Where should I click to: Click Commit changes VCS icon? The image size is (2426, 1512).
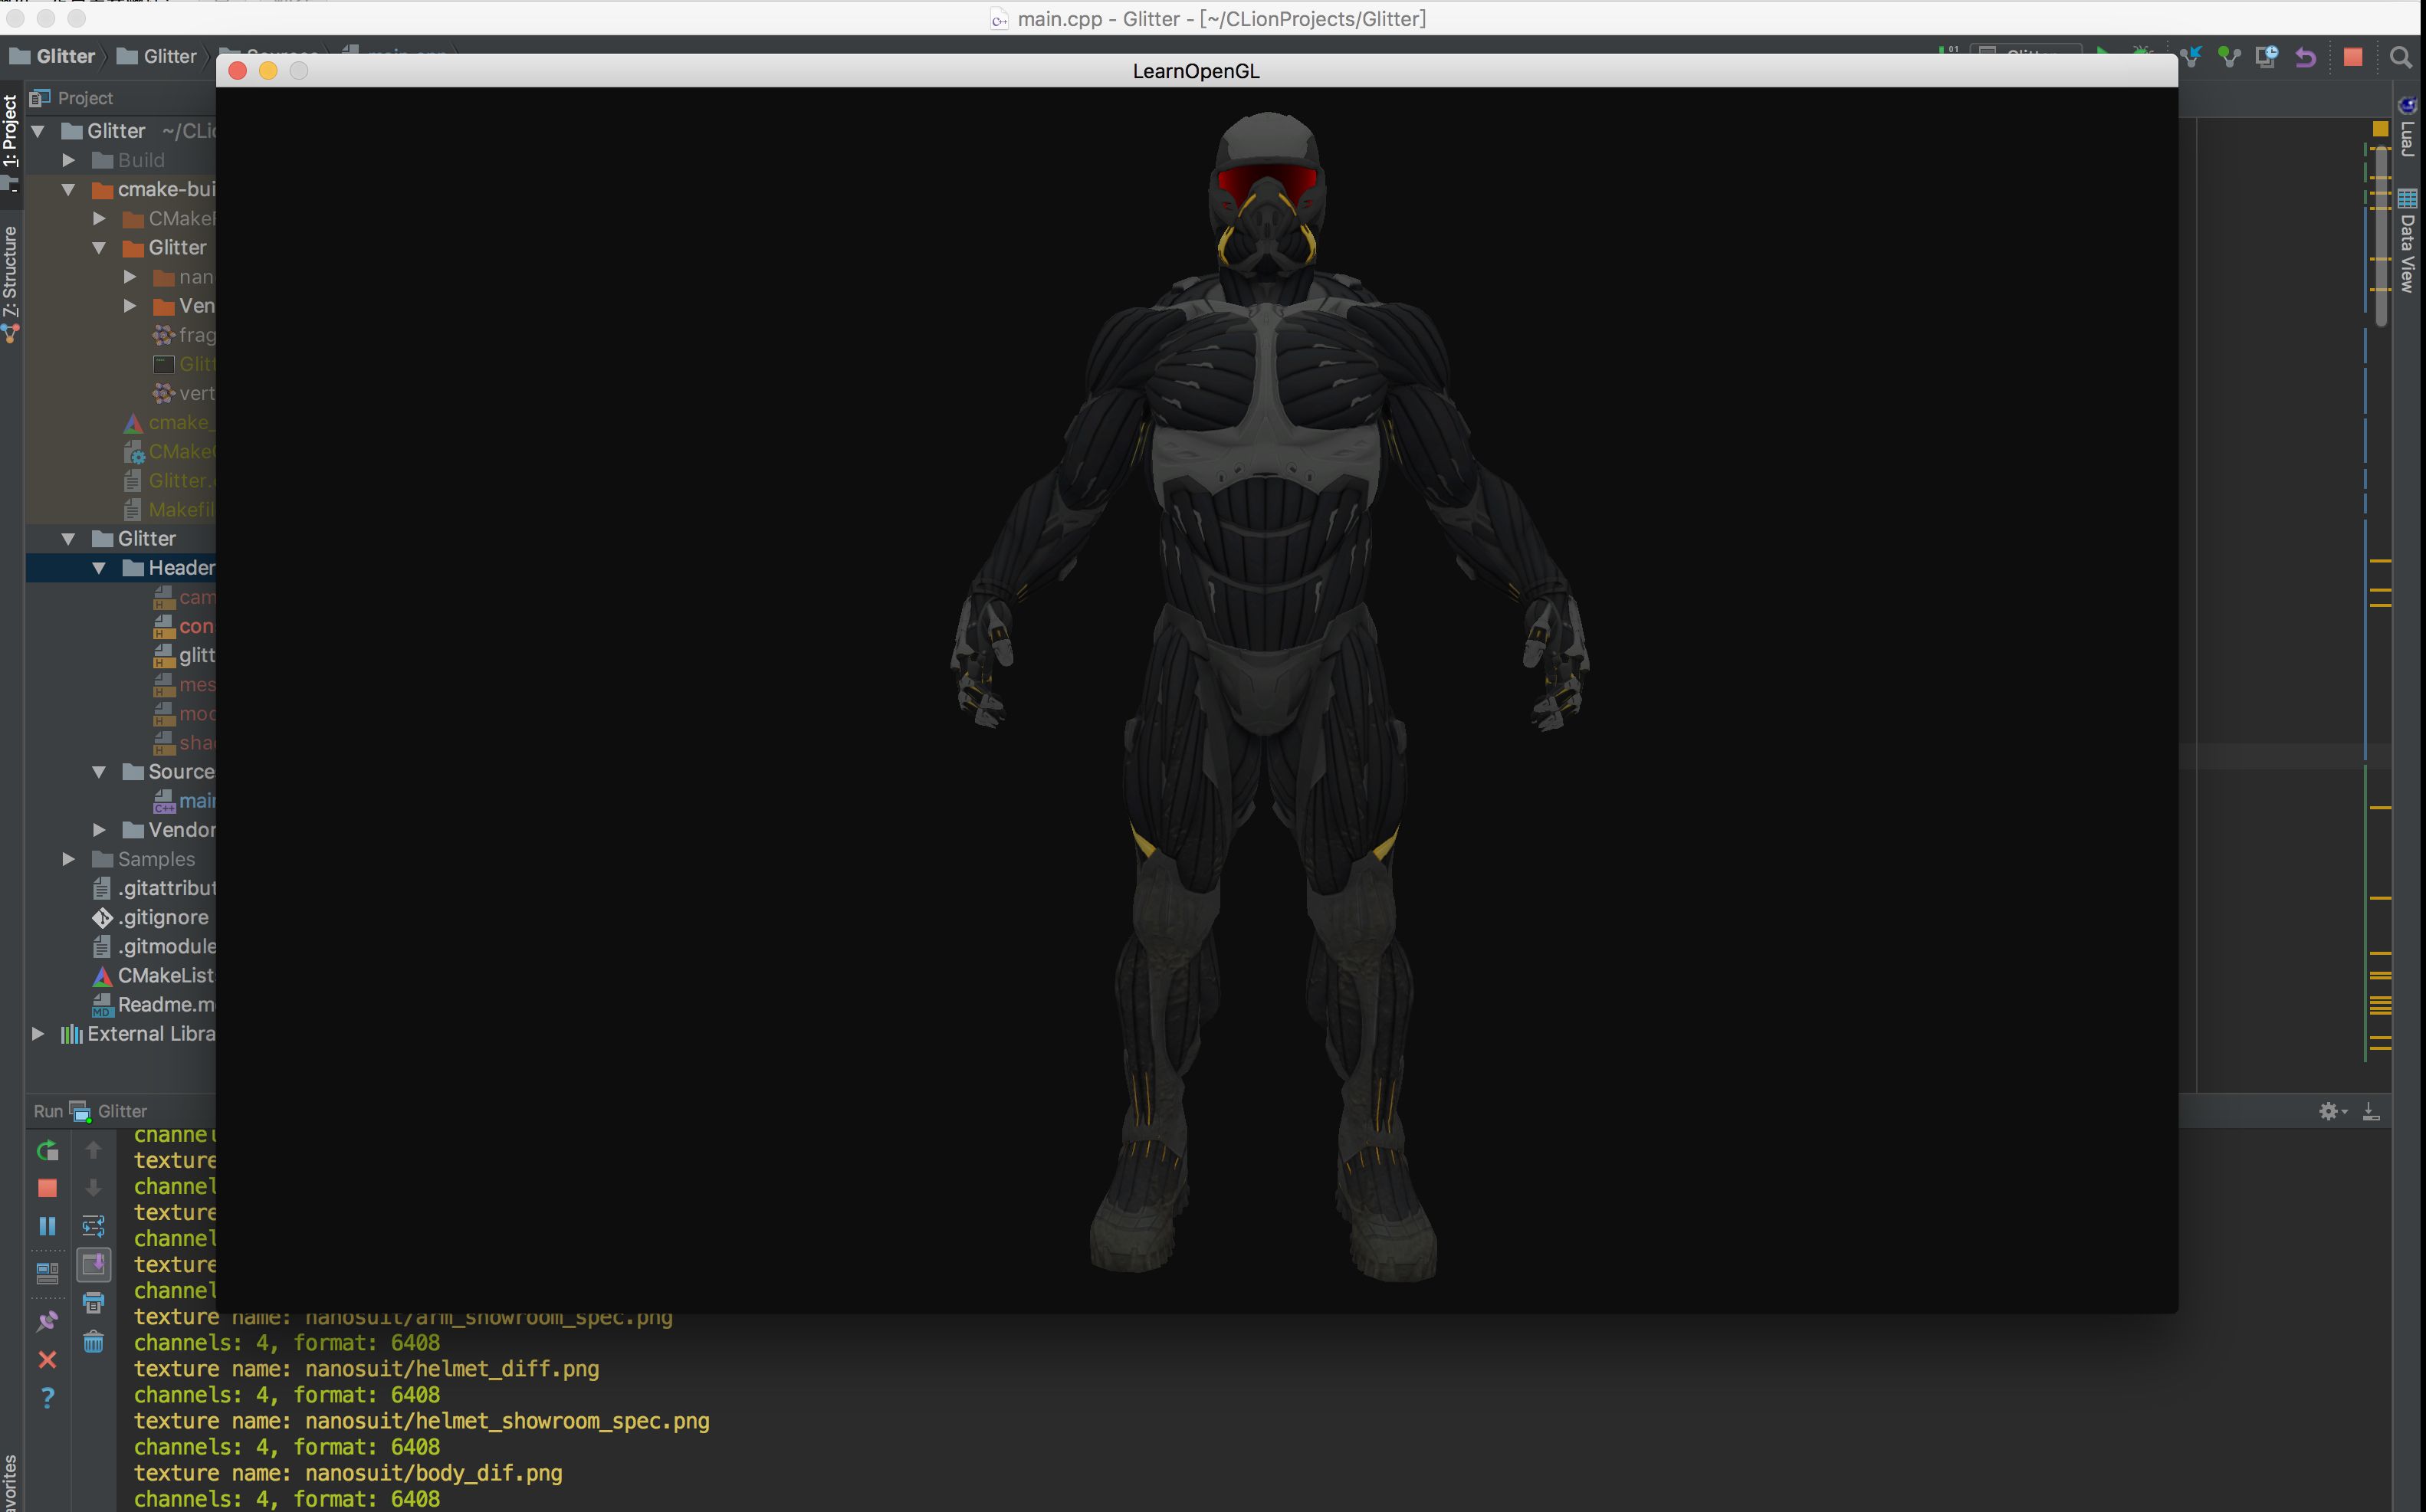[2229, 57]
